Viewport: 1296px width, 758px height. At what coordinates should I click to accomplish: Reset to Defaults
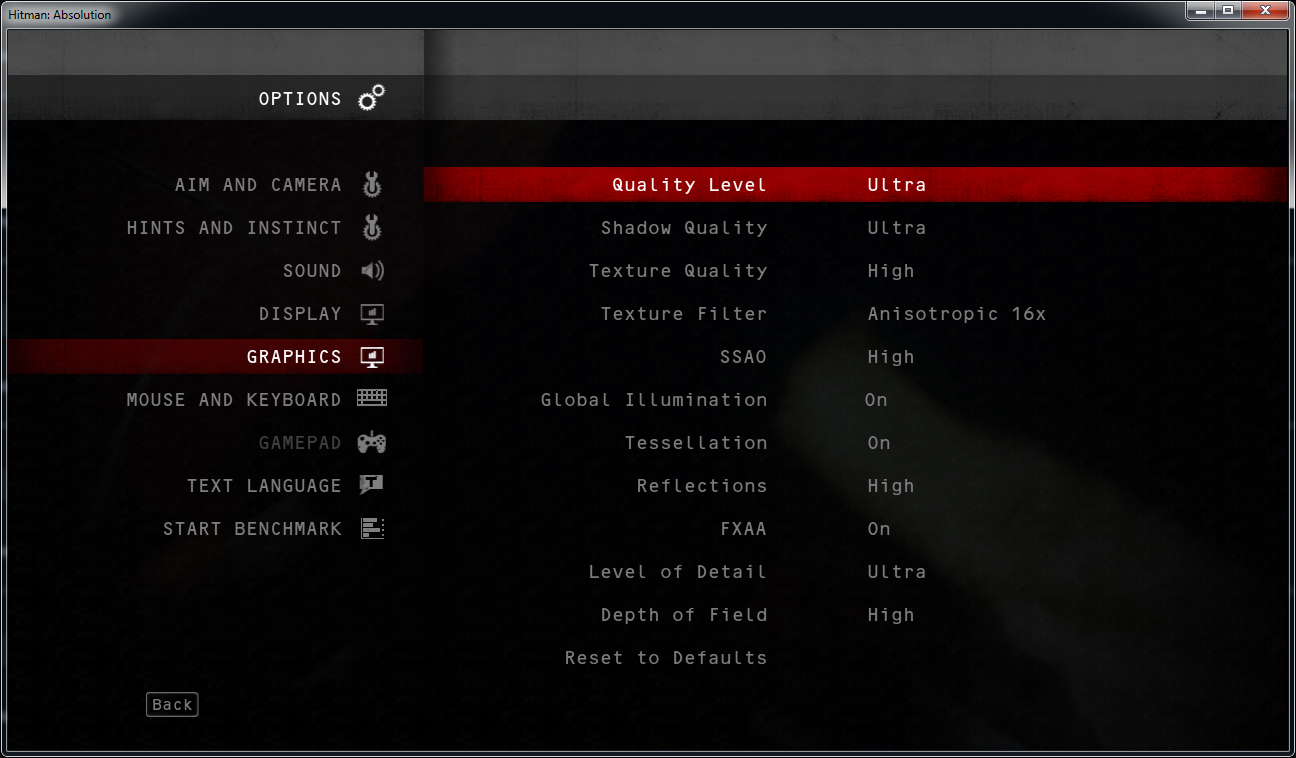coord(666,658)
